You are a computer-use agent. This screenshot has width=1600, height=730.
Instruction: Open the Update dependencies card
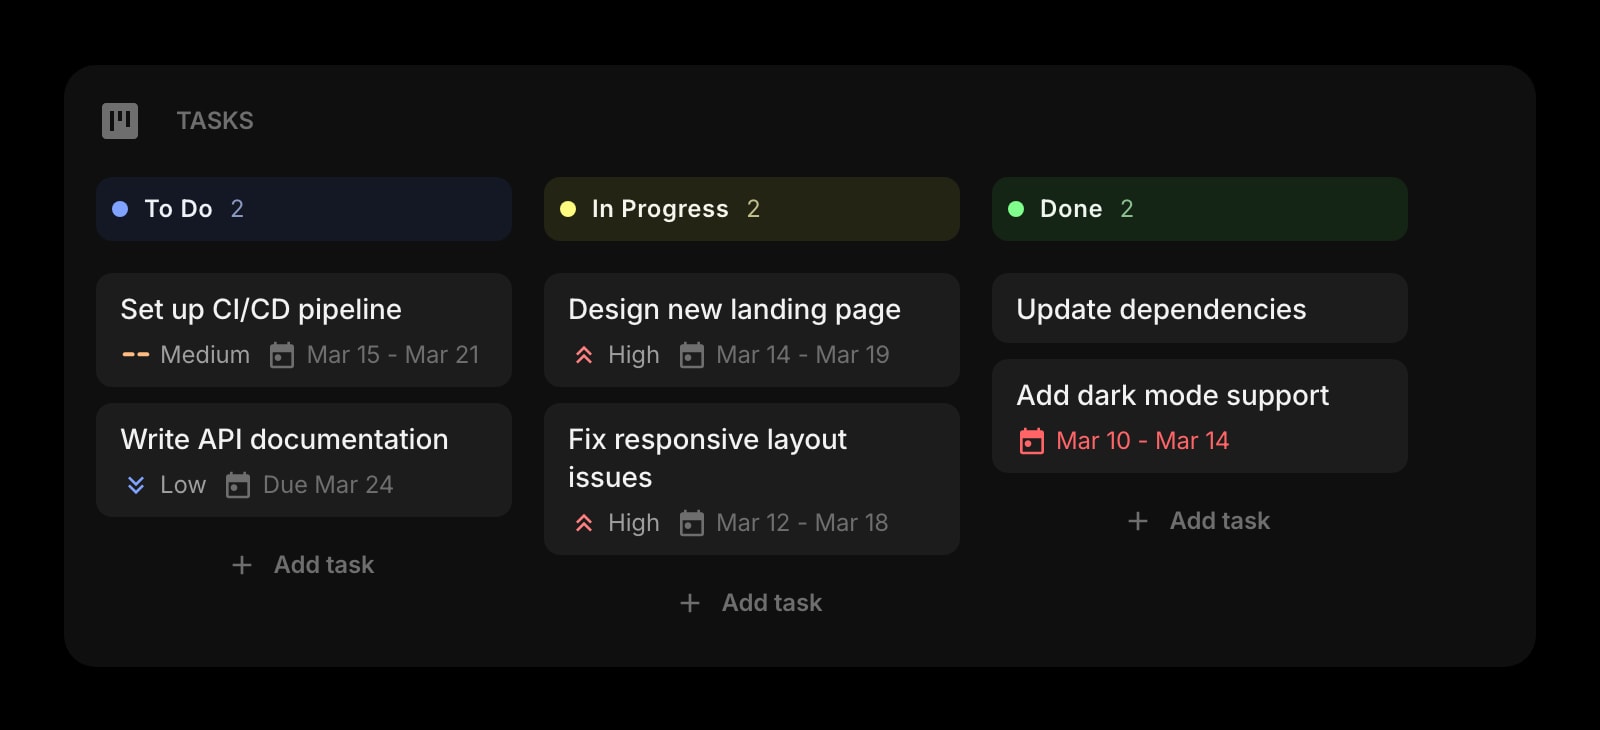pos(1200,308)
